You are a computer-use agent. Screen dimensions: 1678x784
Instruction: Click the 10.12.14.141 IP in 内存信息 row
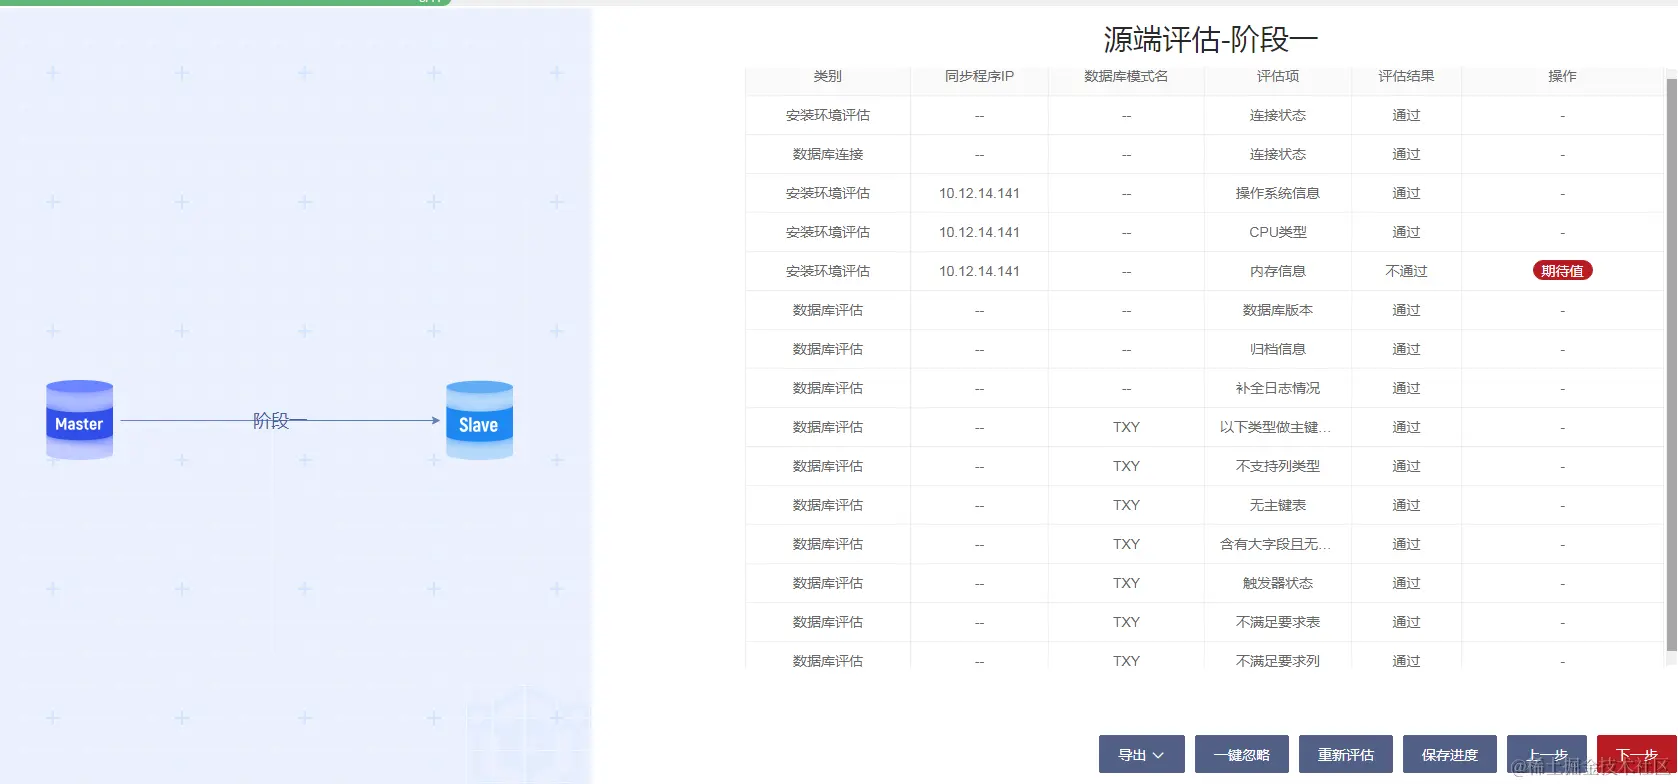979,271
